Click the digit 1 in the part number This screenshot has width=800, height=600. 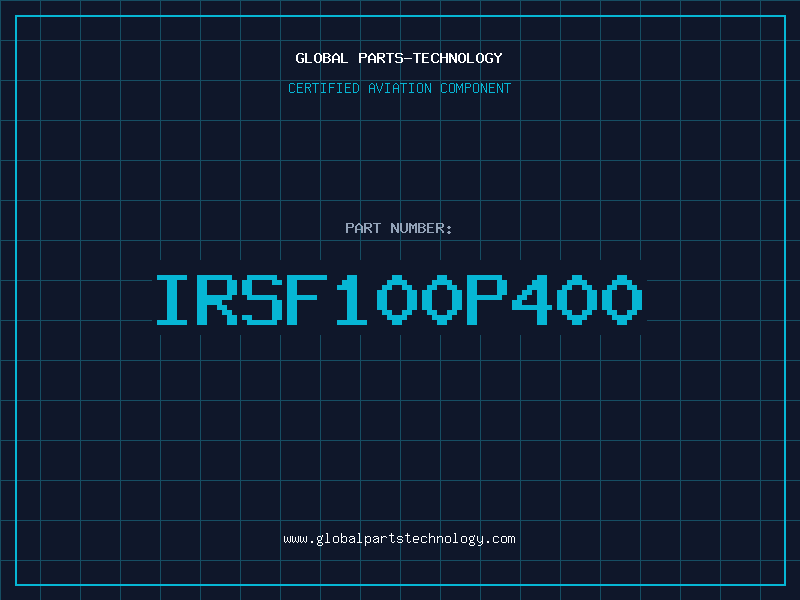pos(354,300)
